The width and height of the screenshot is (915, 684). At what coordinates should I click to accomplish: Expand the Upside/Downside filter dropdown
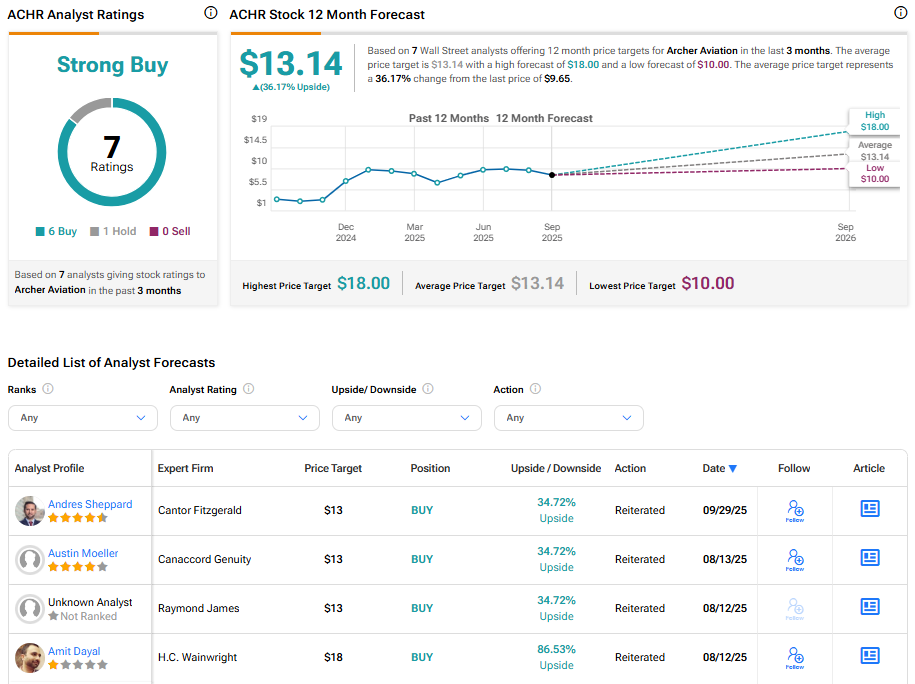coord(407,418)
